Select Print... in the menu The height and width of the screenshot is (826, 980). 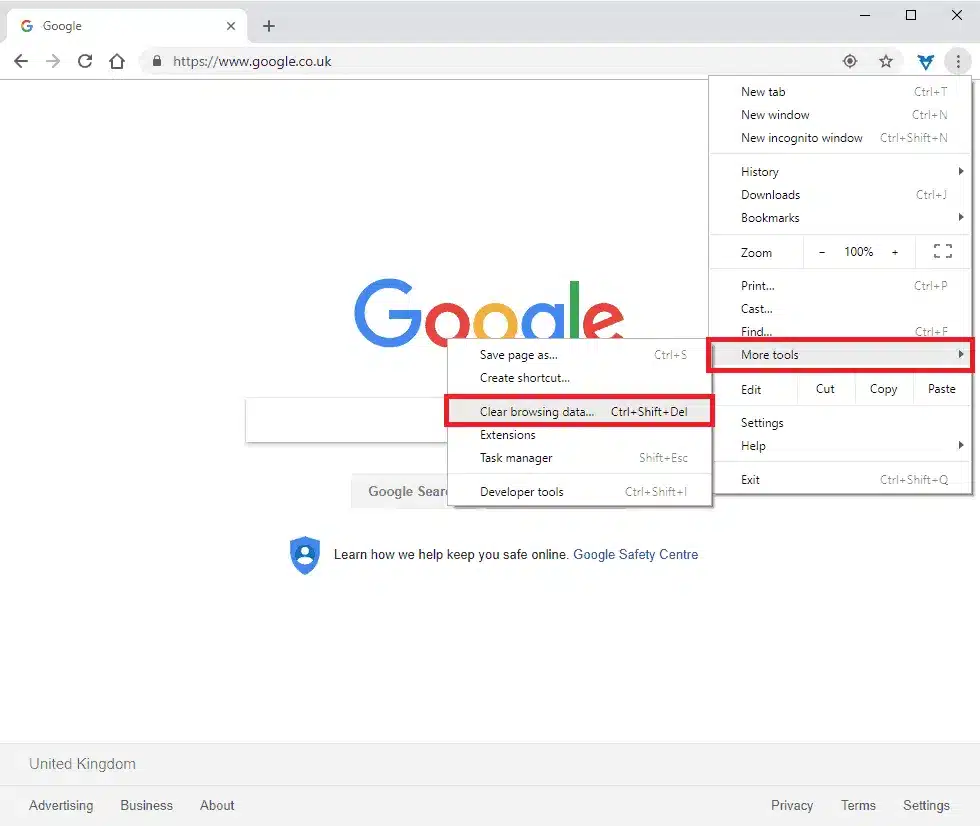click(841, 286)
